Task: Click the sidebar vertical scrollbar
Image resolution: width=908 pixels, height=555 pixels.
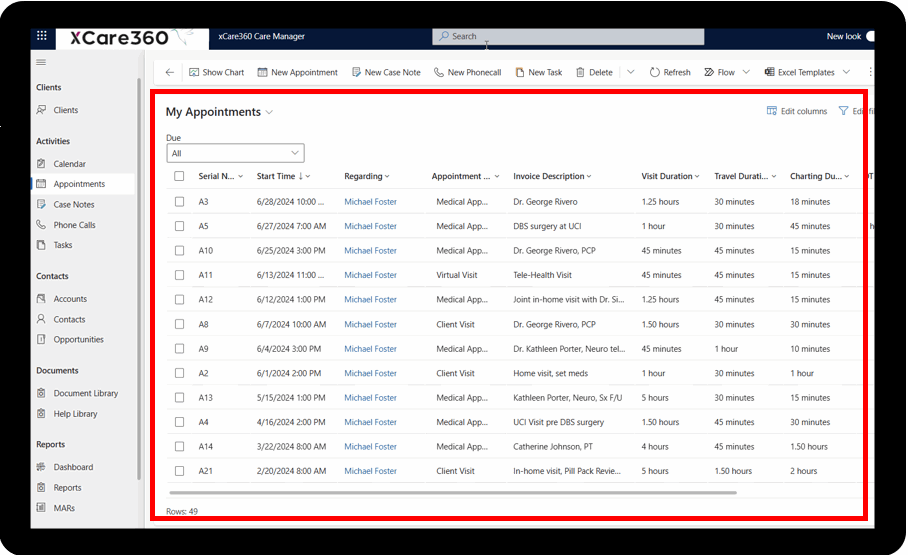Action: point(139,278)
